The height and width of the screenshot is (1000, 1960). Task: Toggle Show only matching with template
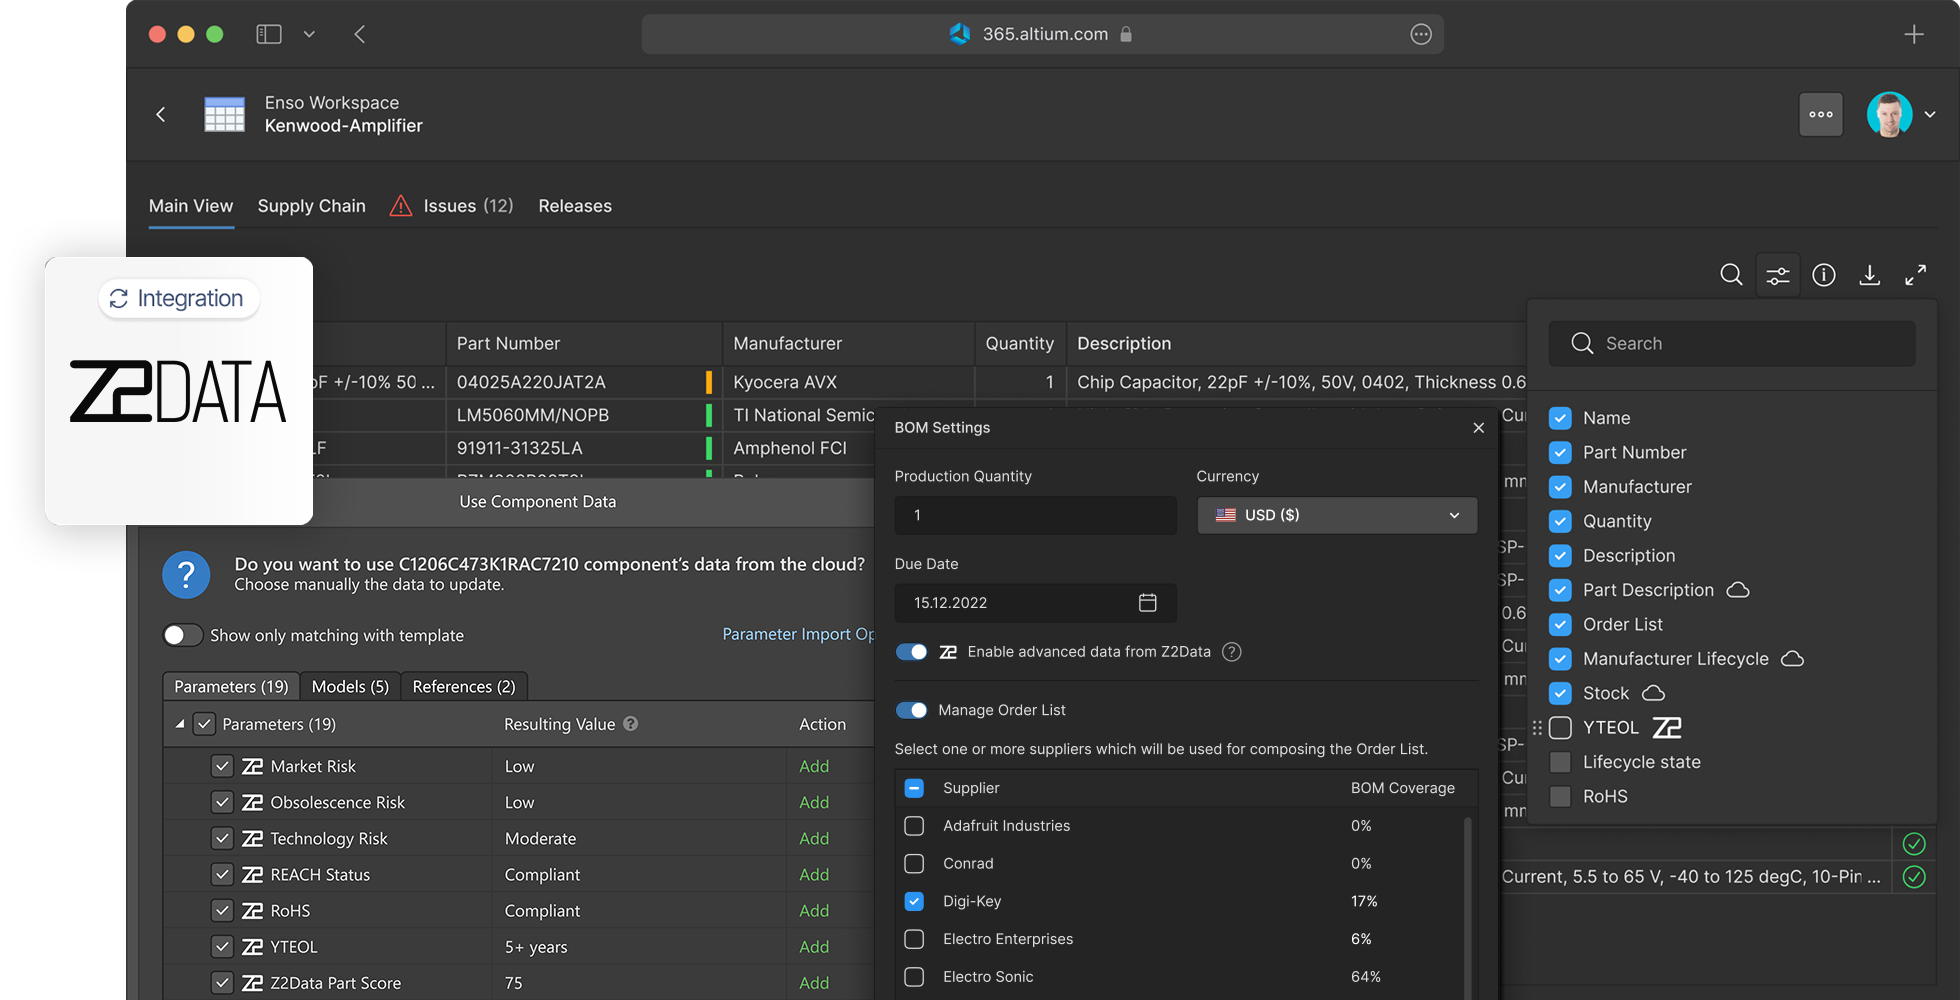[182, 635]
